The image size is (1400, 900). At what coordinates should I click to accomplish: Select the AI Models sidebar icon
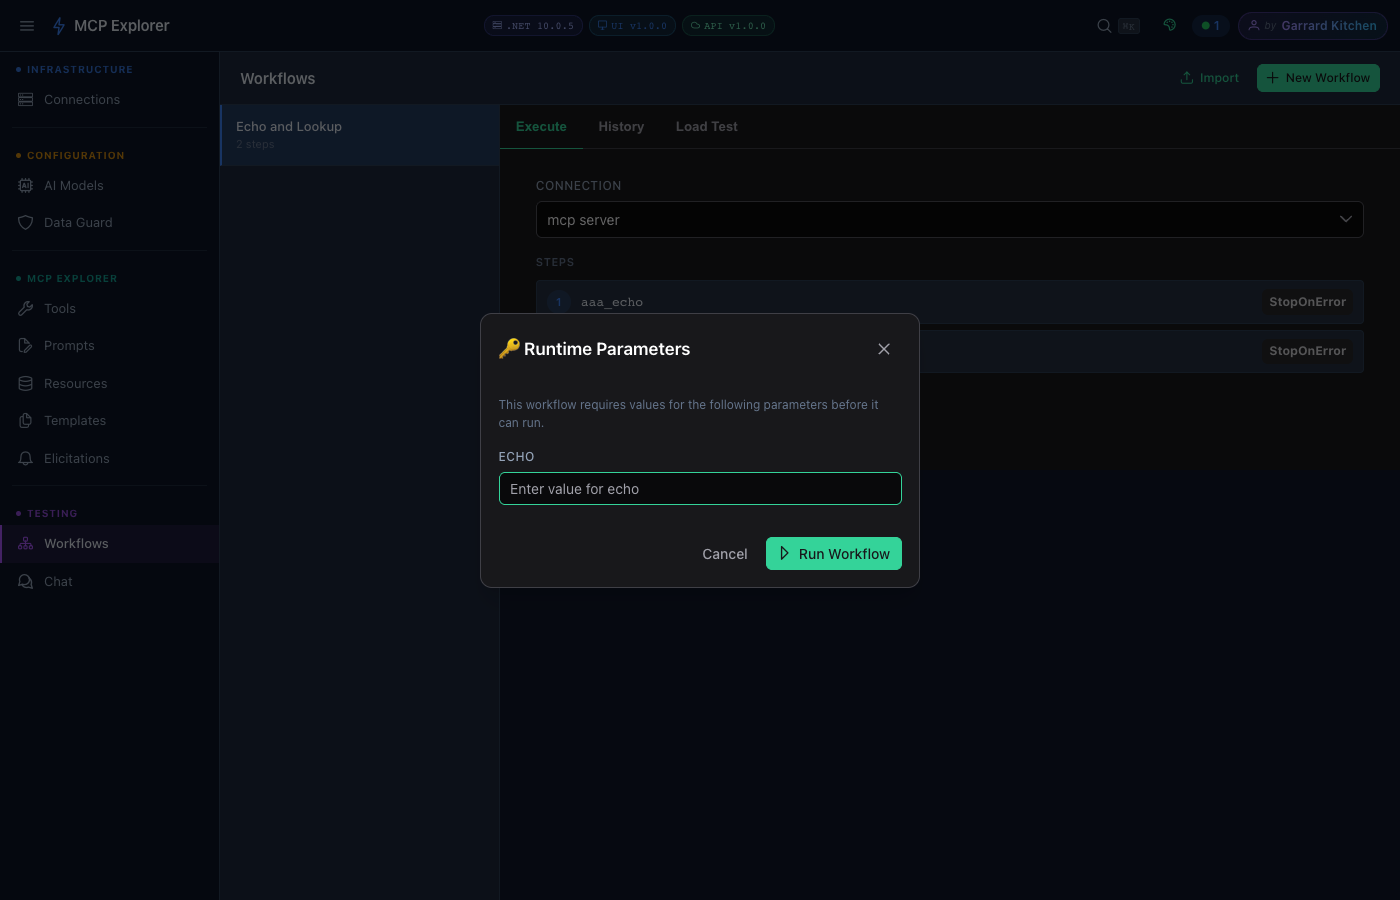pyautogui.click(x=26, y=185)
